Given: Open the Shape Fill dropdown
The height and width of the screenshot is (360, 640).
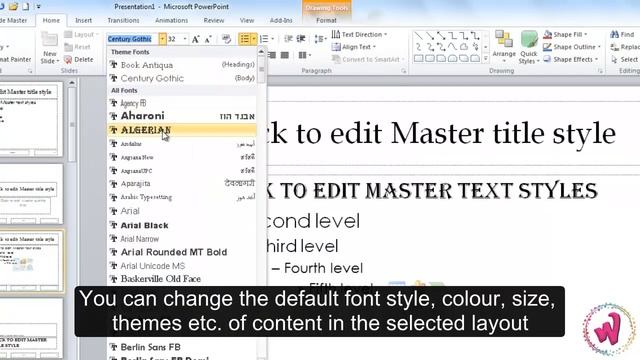Looking at the screenshot, I should 565,34.
